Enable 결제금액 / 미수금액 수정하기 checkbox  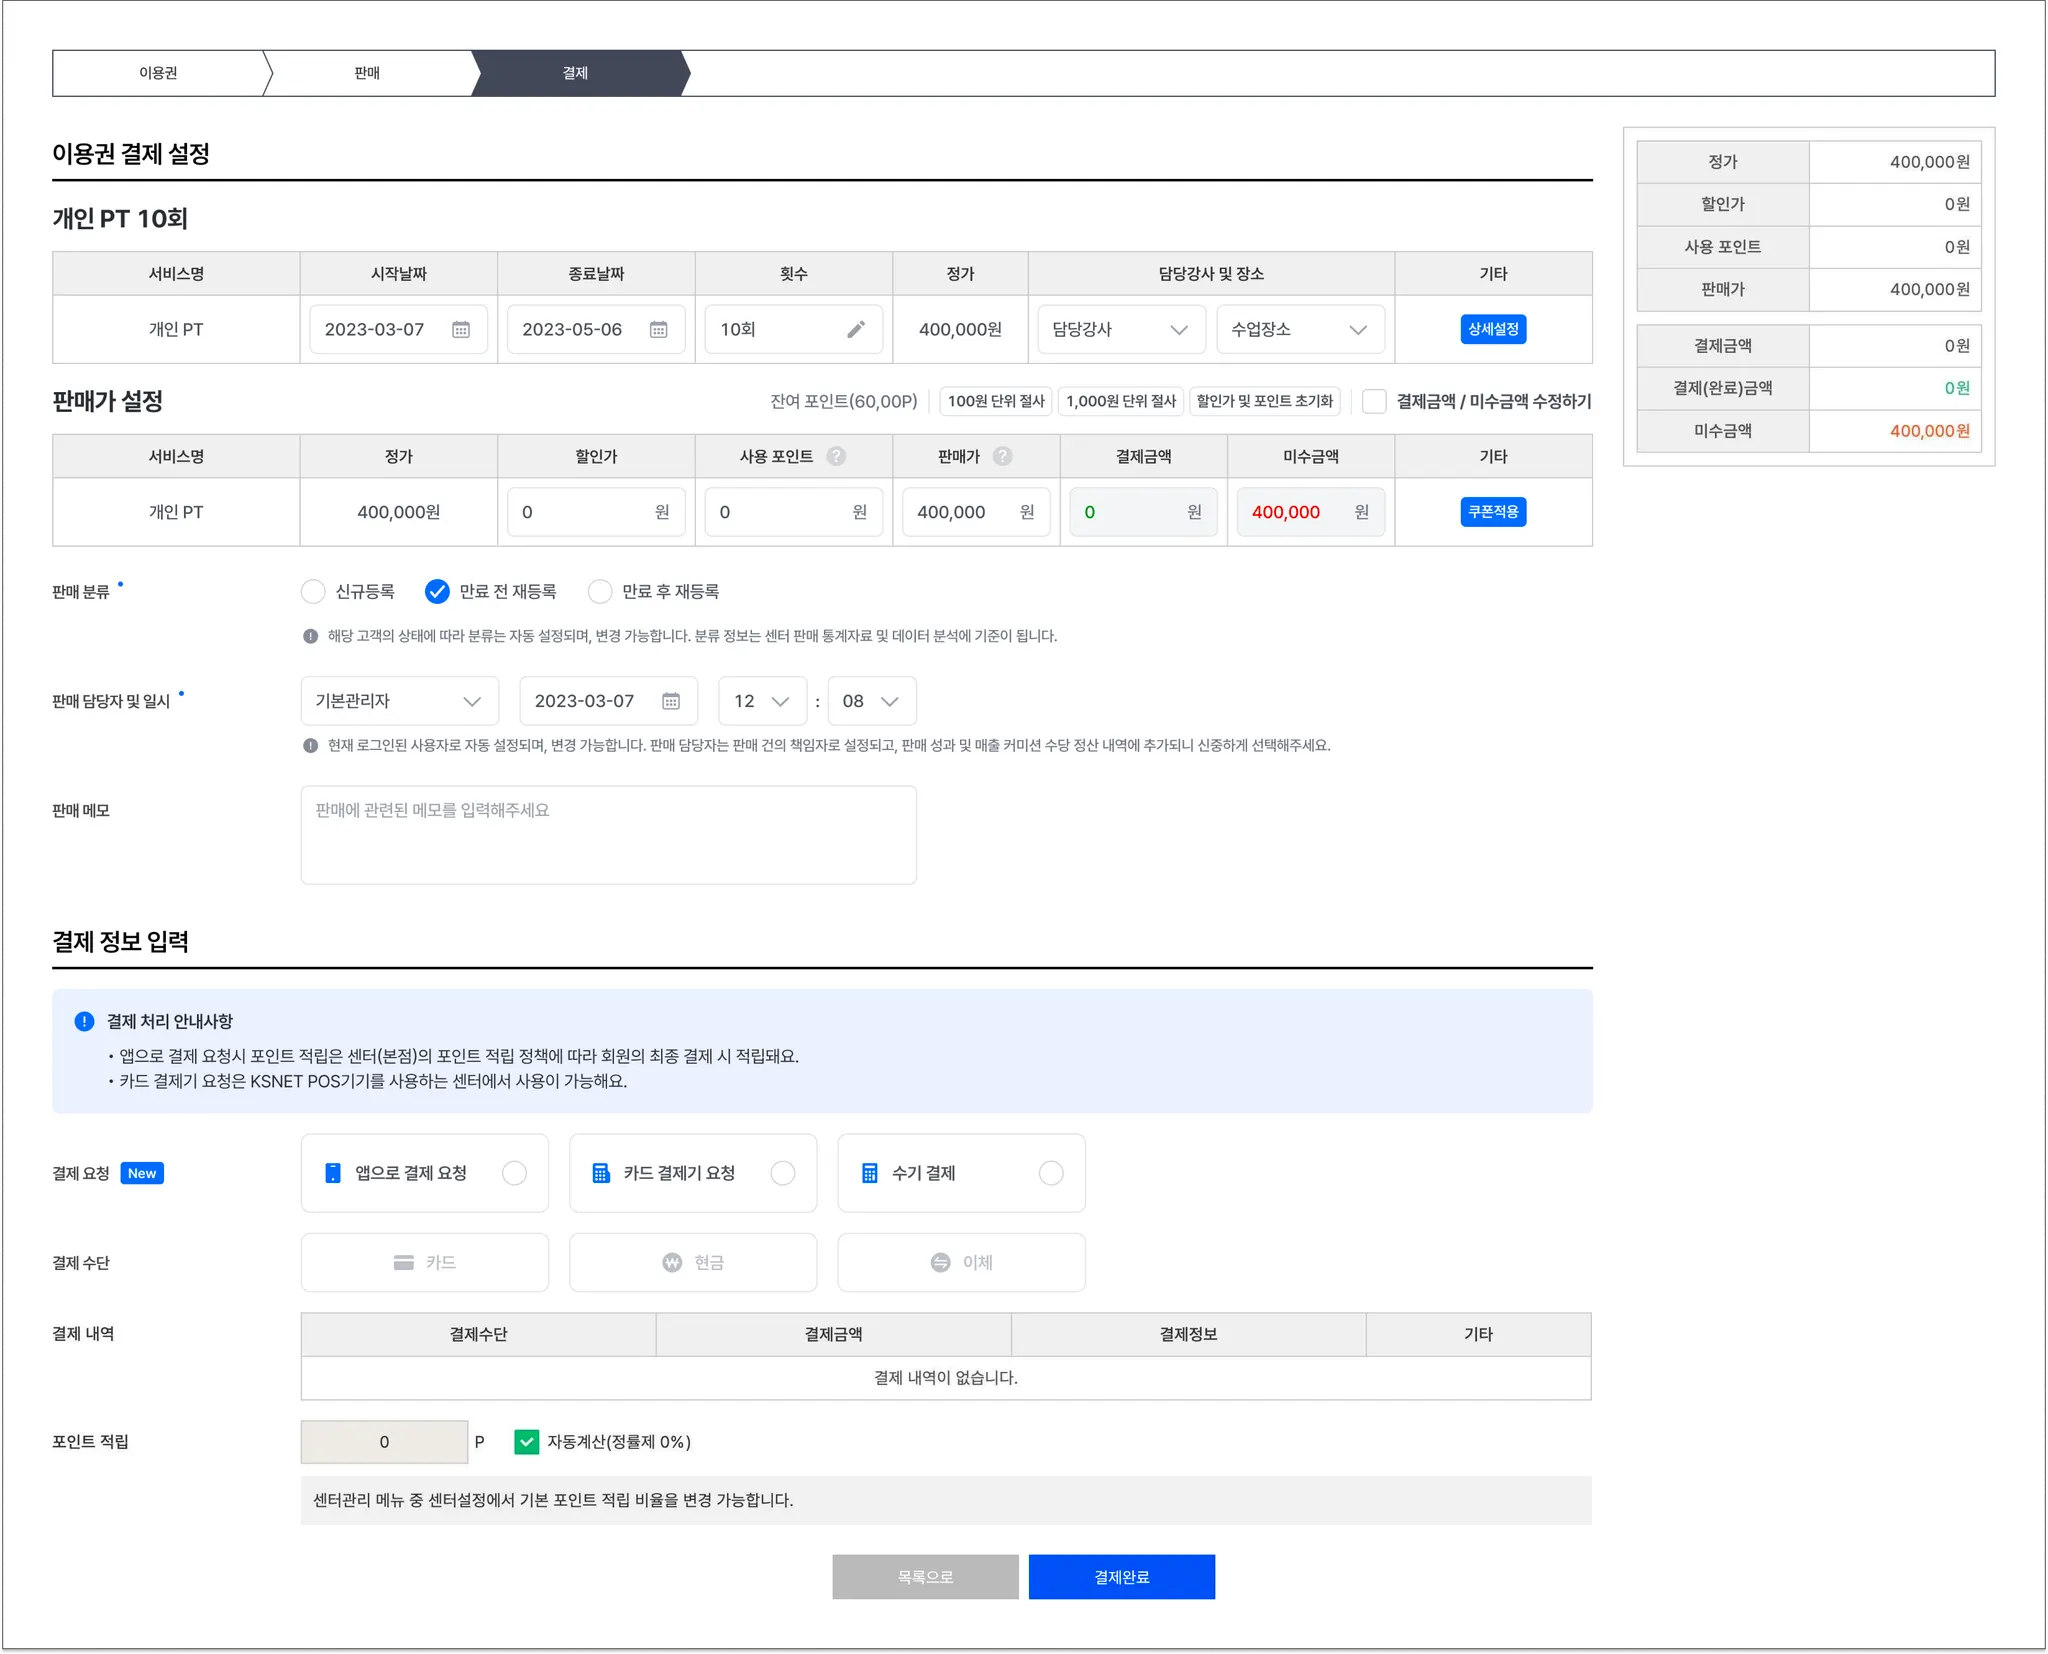[x=1374, y=402]
